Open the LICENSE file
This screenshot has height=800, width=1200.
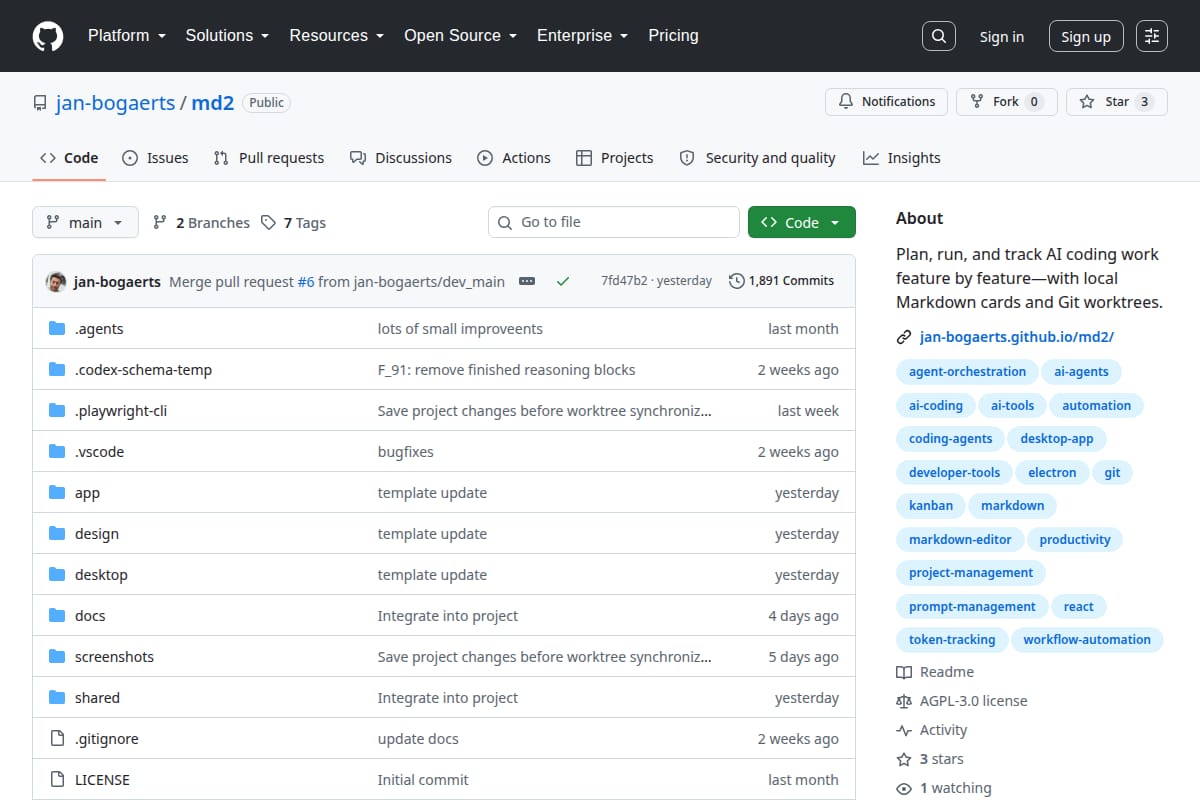pos(102,779)
